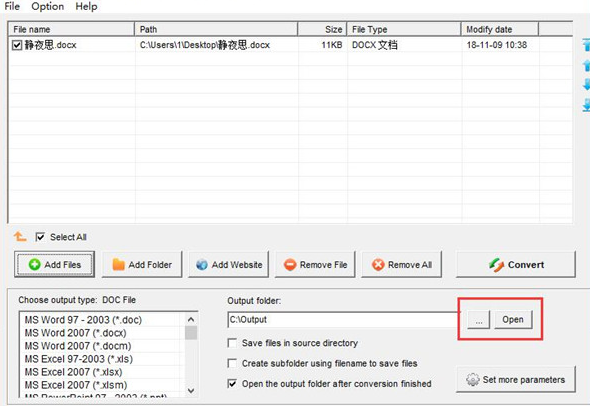Enable Save files in source directory
The image size is (590, 406).
[x=232, y=343]
